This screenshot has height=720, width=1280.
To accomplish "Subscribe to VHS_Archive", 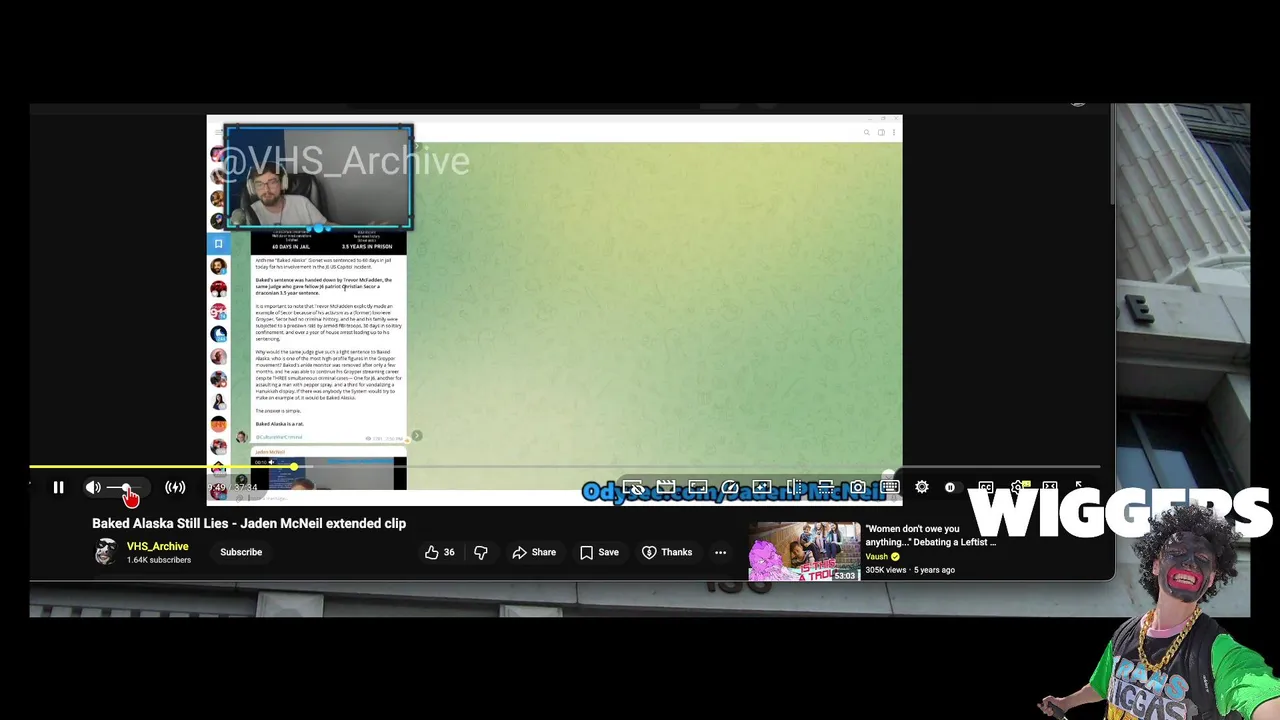I will 241,552.
